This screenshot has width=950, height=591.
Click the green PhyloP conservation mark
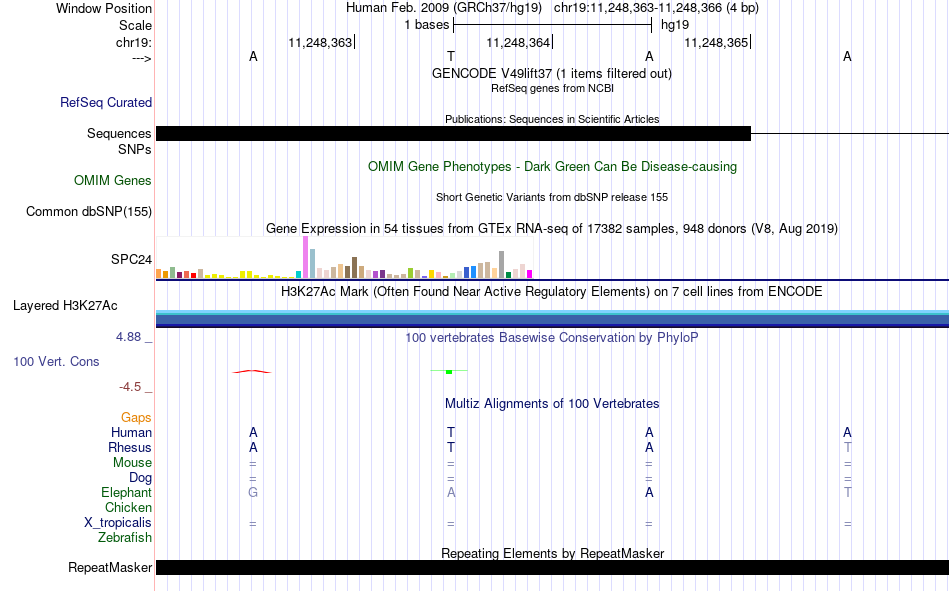(x=449, y=371)
